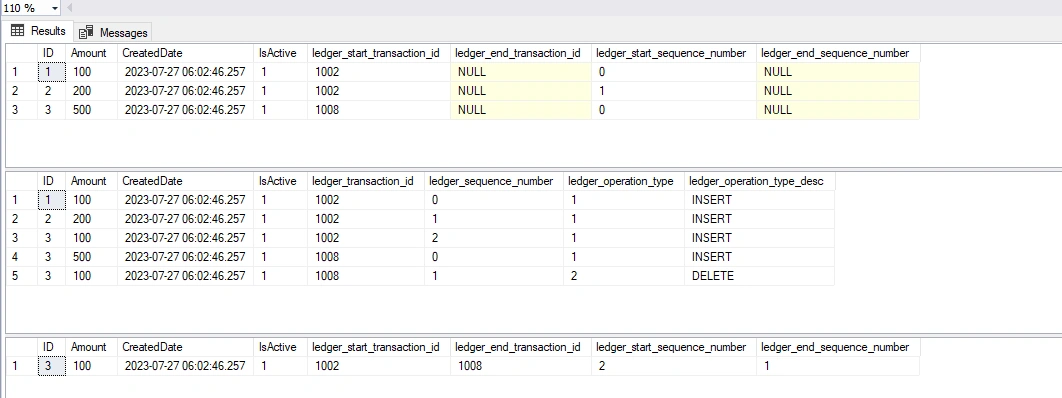Image resolution: width=1062 pixels, height=398 pixels.
Task: Select INSERT in the ID 1 row
Action: click(759, 200)
